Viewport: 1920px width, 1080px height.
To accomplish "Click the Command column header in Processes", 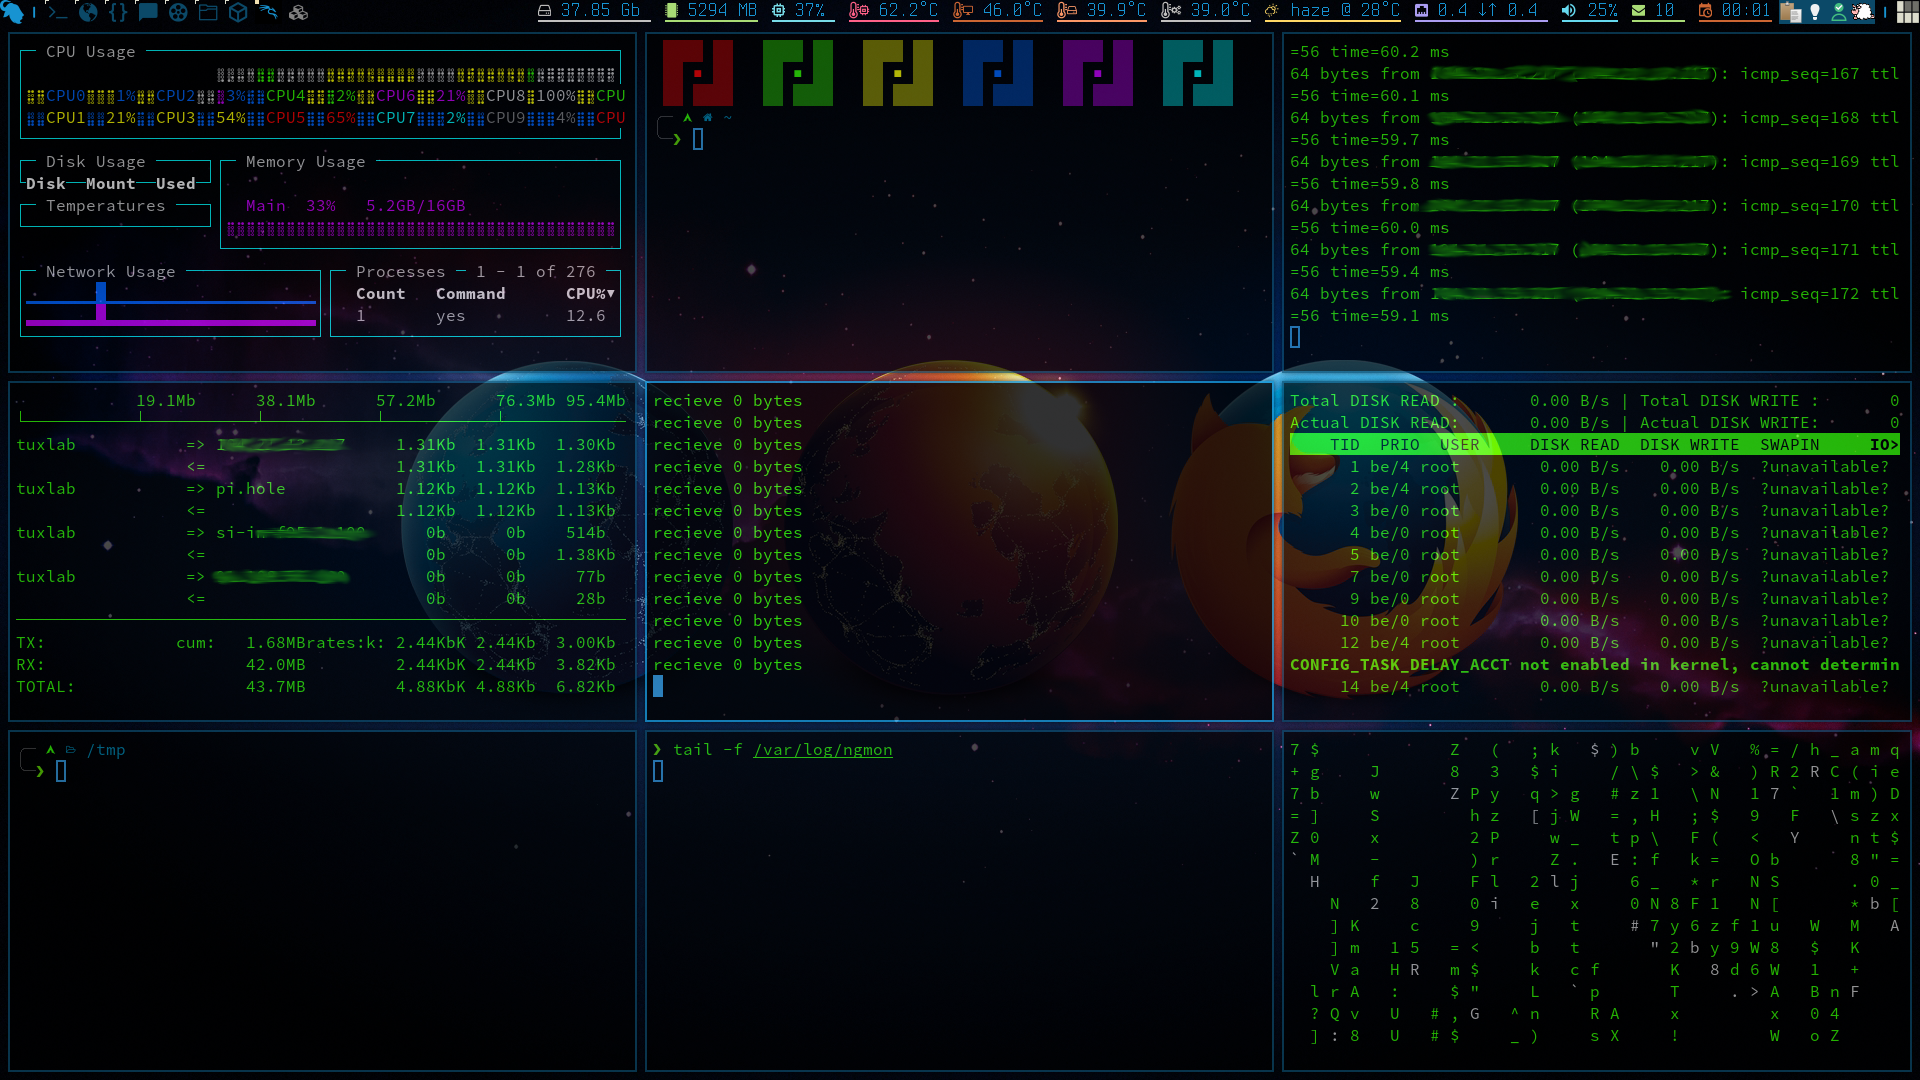I will pyautogui.click(x=470, y=294).
